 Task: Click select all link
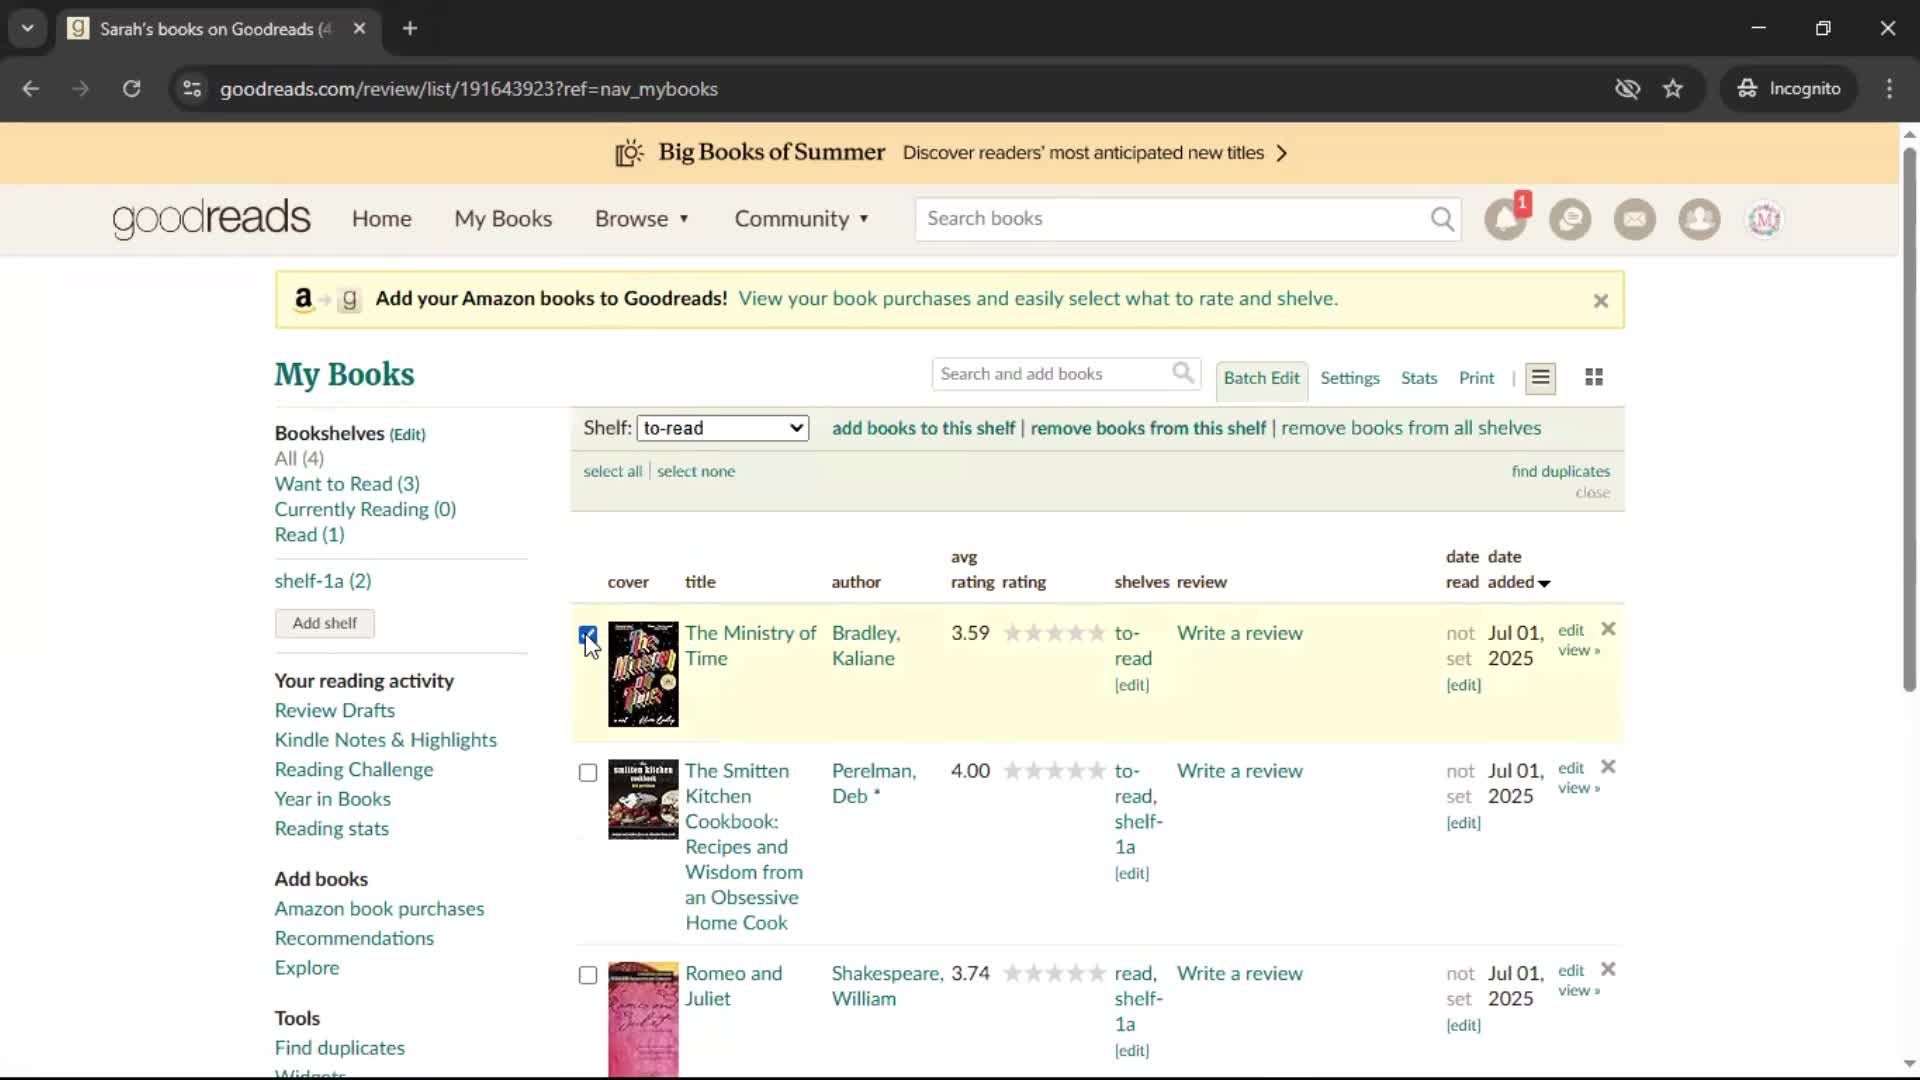[613, 472]
